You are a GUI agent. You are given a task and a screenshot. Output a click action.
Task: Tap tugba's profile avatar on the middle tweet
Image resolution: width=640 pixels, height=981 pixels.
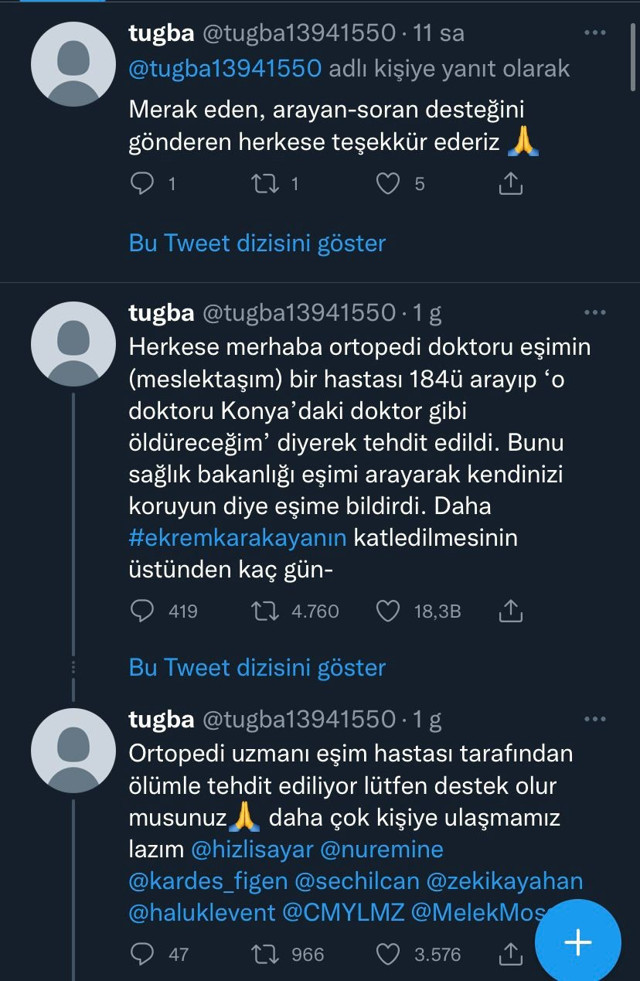point(72,340)
